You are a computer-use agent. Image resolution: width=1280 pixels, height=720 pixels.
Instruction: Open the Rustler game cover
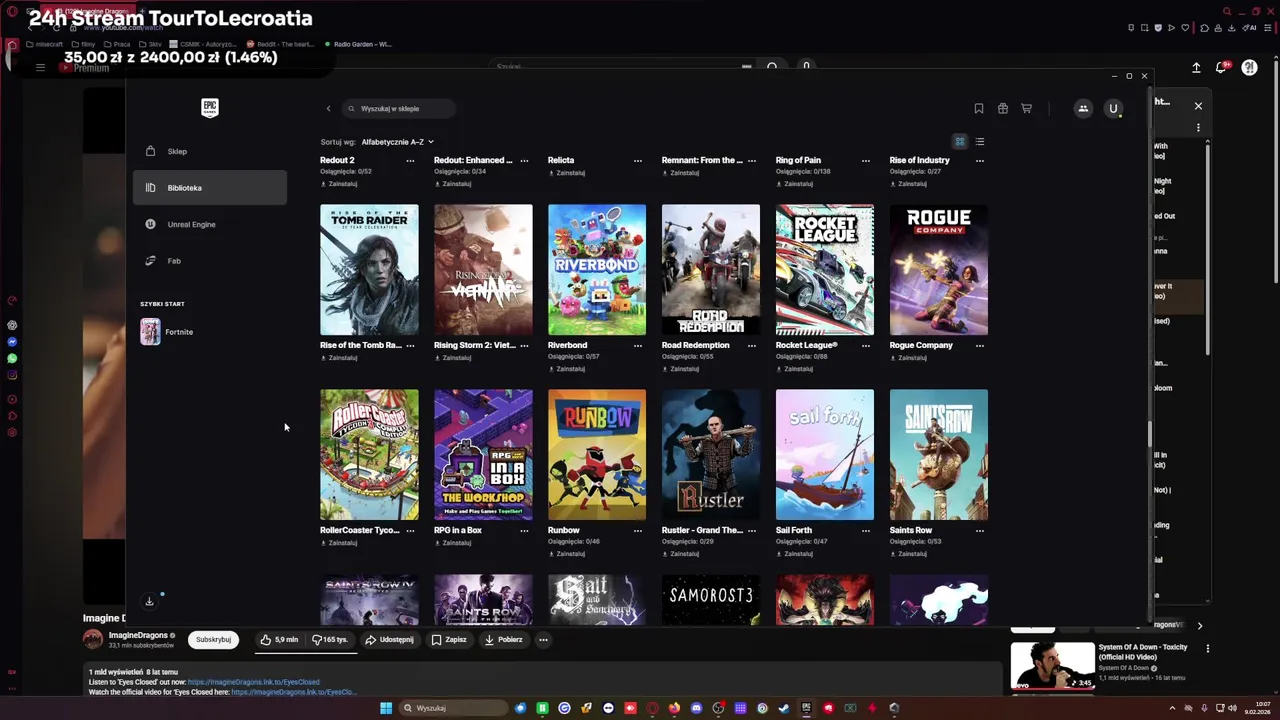711,455
